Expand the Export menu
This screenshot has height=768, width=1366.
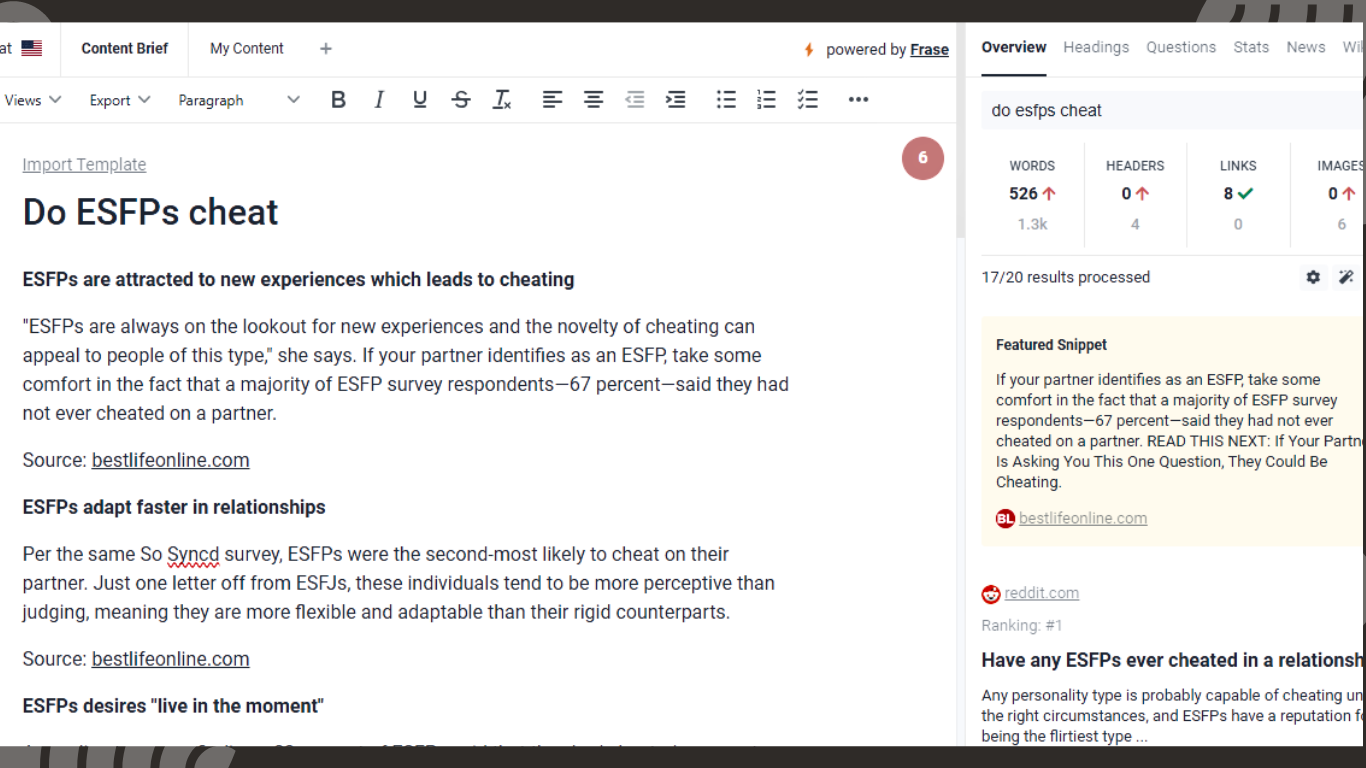pyautogui.click(x=120, y=100)
